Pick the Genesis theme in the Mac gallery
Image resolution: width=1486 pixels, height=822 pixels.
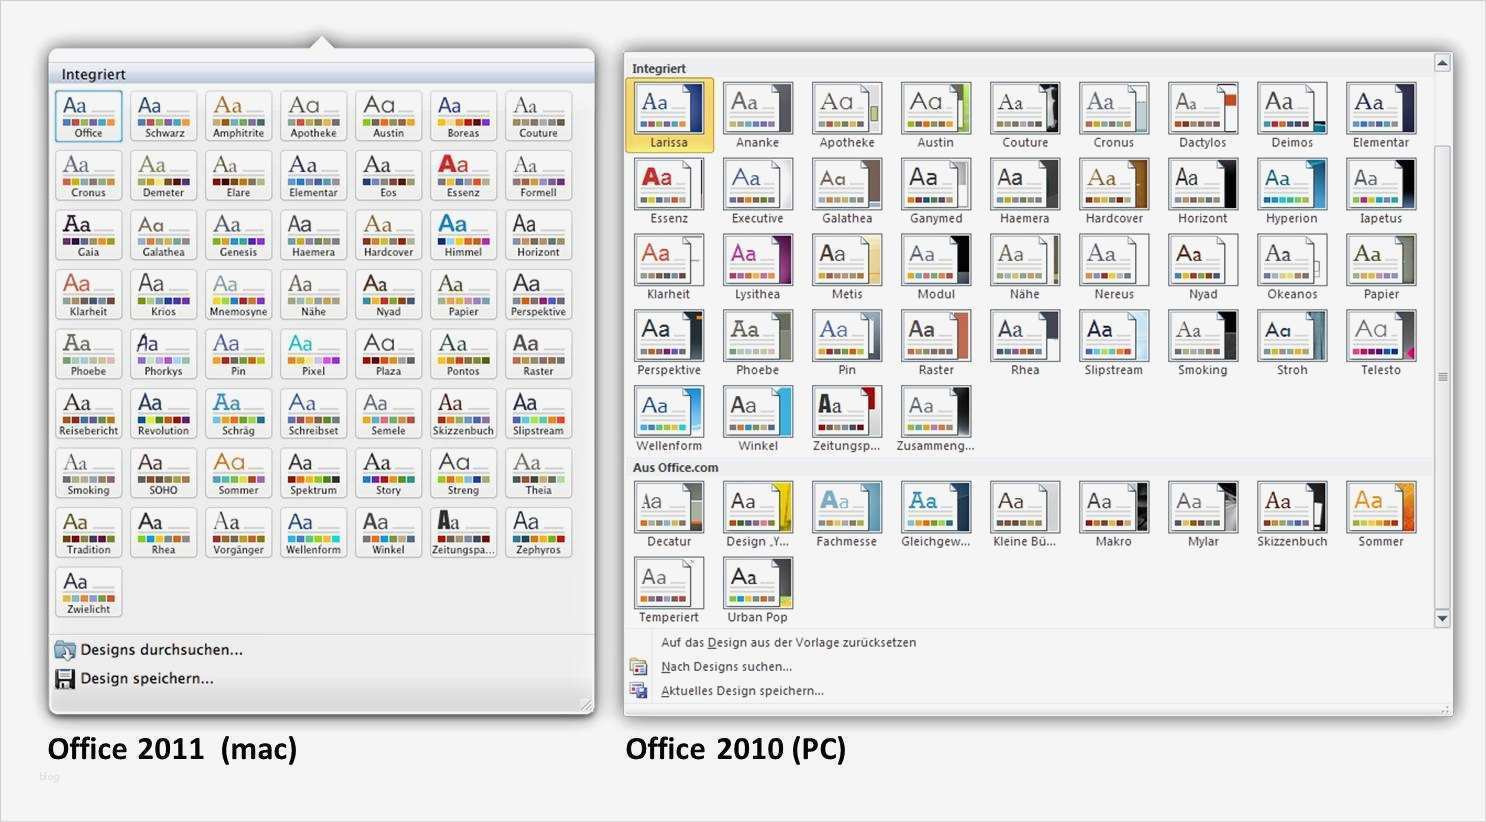(x=239, y=235)
